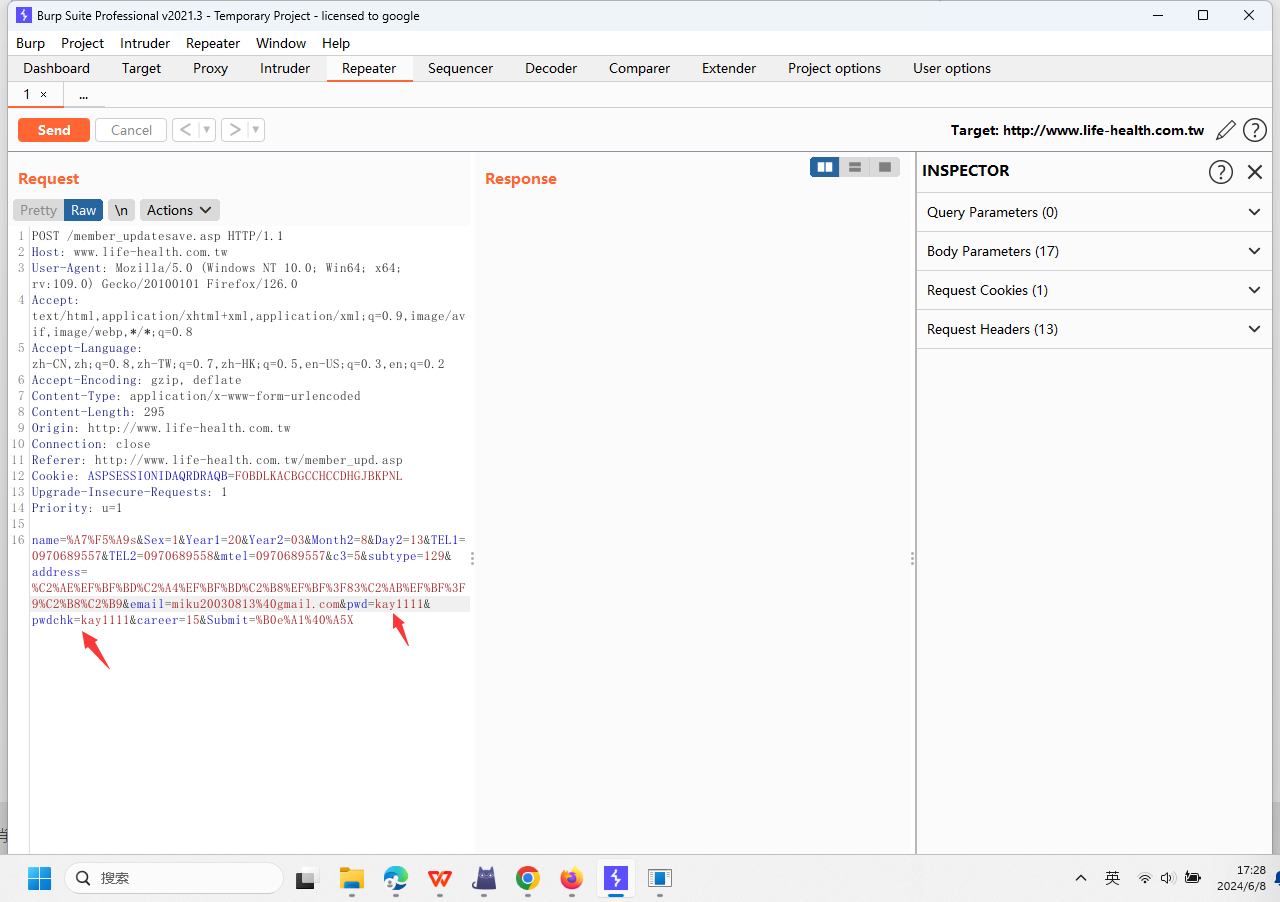The width and height of the screenshot is (1280, 902).
Task: Close Repeater tab 1 with its ×
Action: 43,94
